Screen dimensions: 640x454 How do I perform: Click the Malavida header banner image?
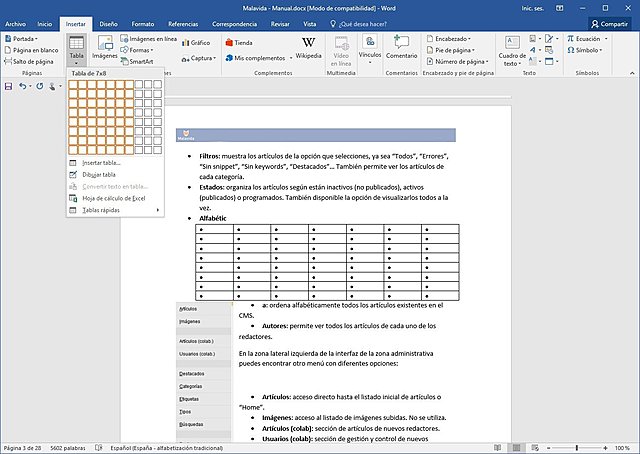click(x=316, y=135)
